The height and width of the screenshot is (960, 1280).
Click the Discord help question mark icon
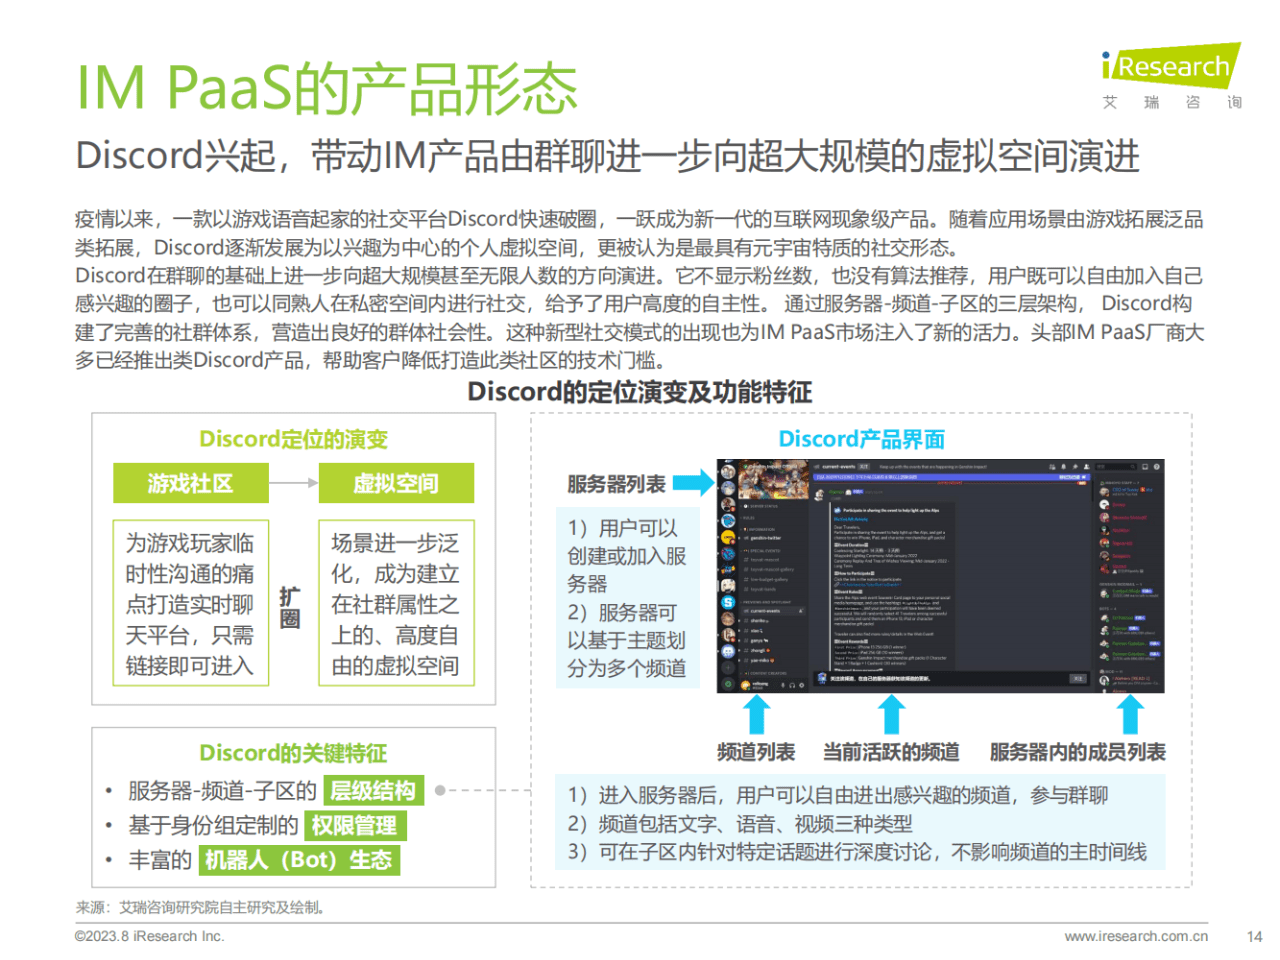pyautogui.click(x=1157, y=467)
